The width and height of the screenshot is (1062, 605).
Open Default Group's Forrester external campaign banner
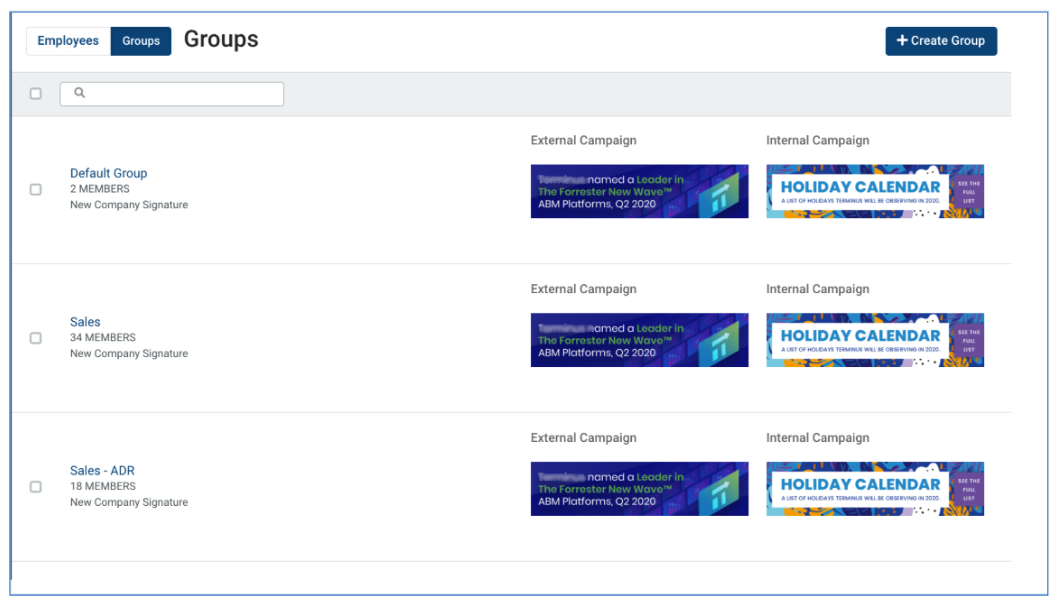click(639, 191)
